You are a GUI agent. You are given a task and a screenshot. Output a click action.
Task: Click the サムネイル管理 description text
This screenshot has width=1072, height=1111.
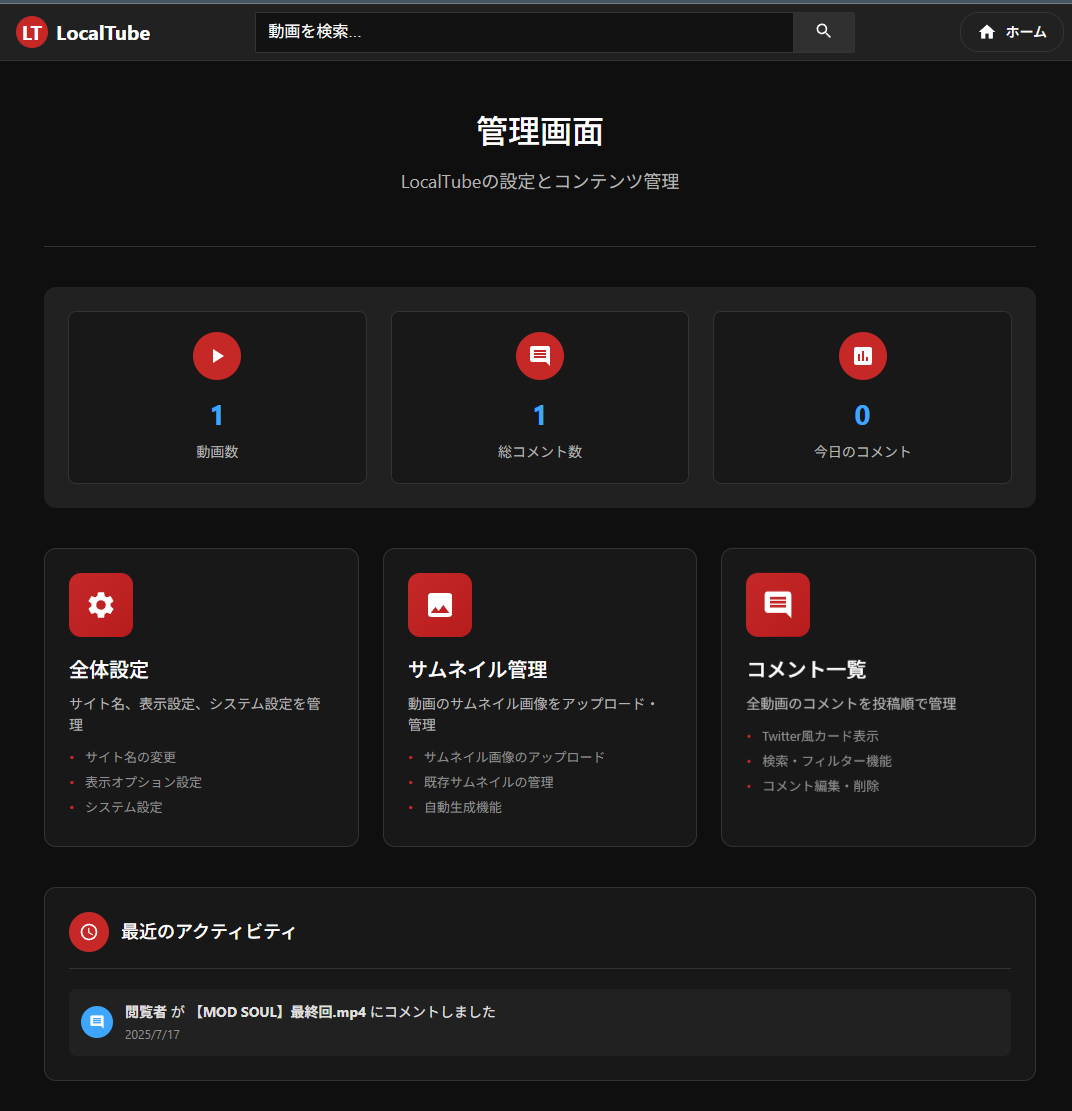point(533,714)
